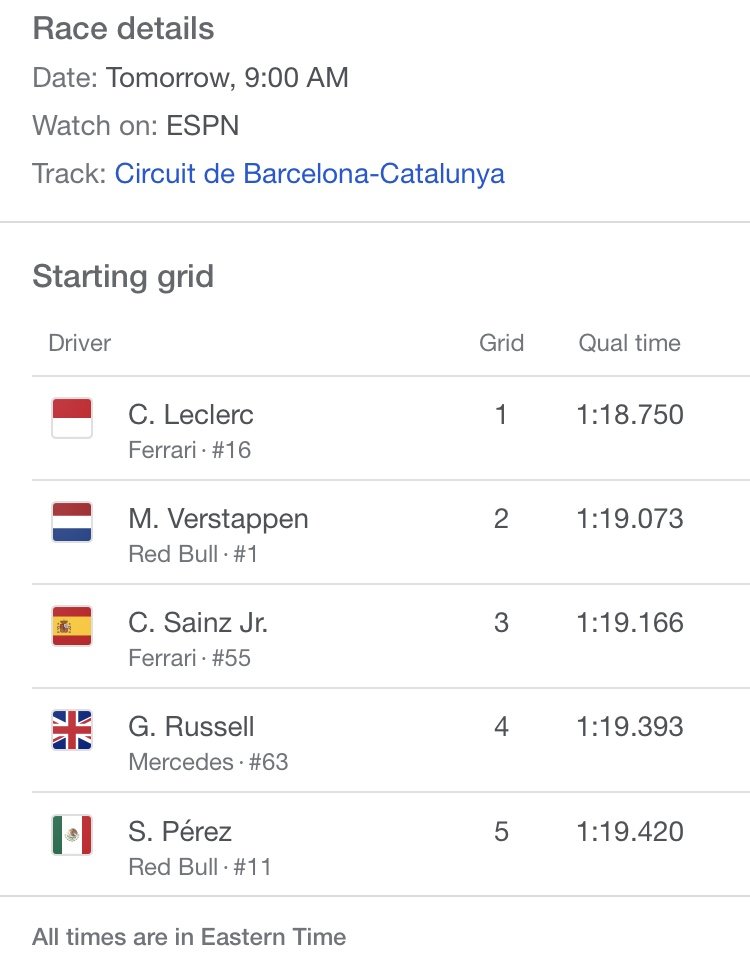Image resolution: width=750 pixels, height=972 pixels.
Task: Click the Mercedes #63 team label
Action: click(x=208, y=762)
